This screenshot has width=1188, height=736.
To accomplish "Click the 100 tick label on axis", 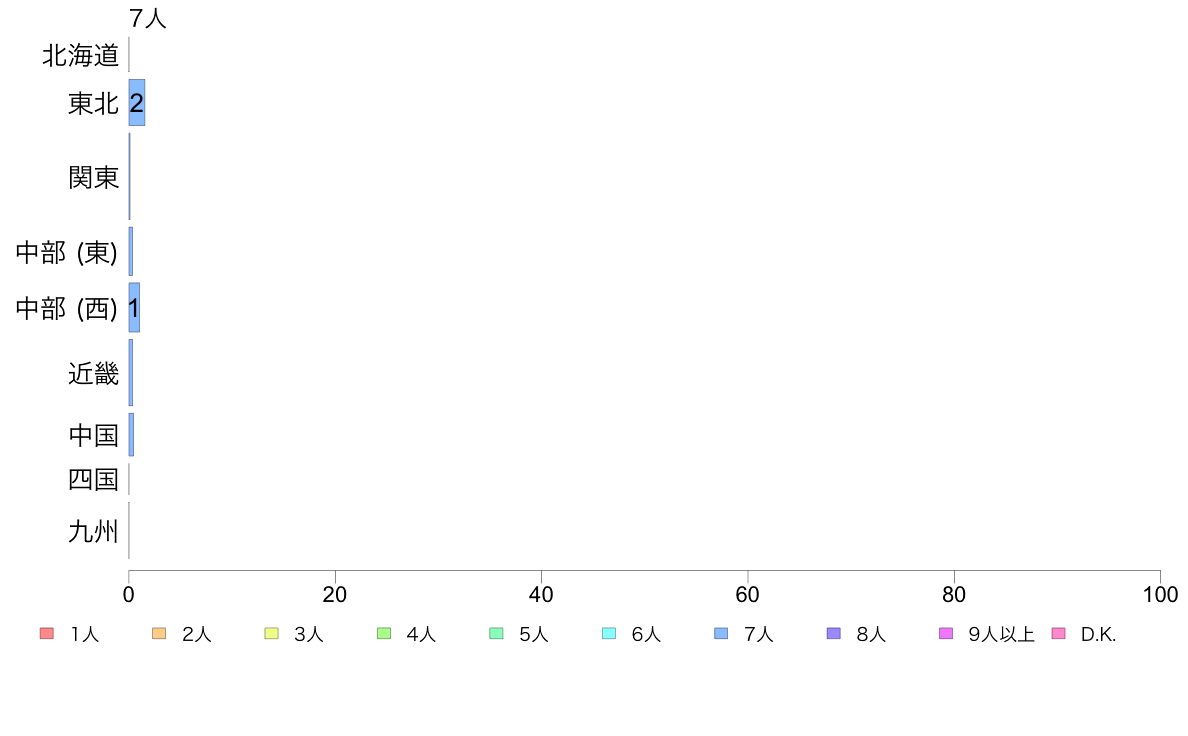I will coord(1160,594).
